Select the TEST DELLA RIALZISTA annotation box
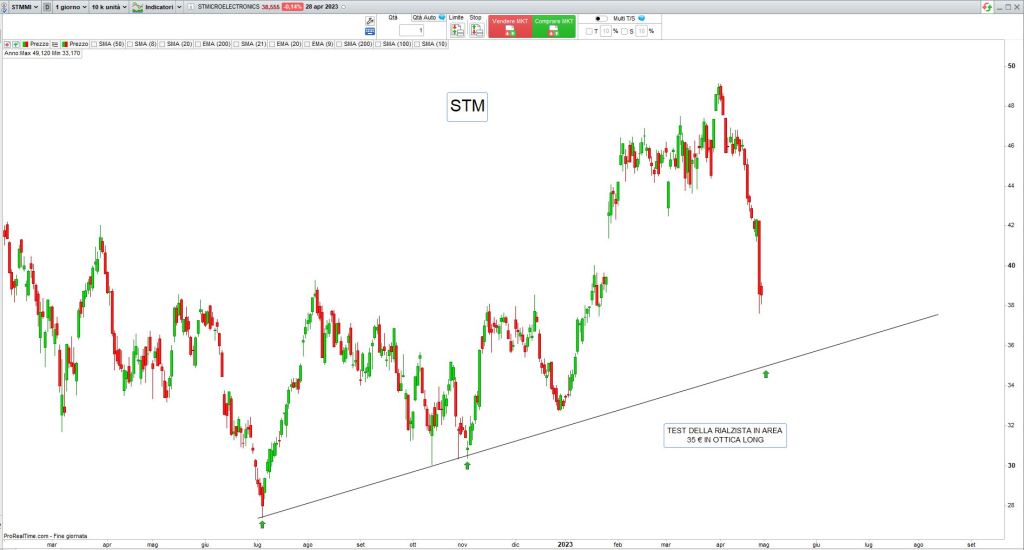Screen dimensions: 1024x550 coord(725,435)
